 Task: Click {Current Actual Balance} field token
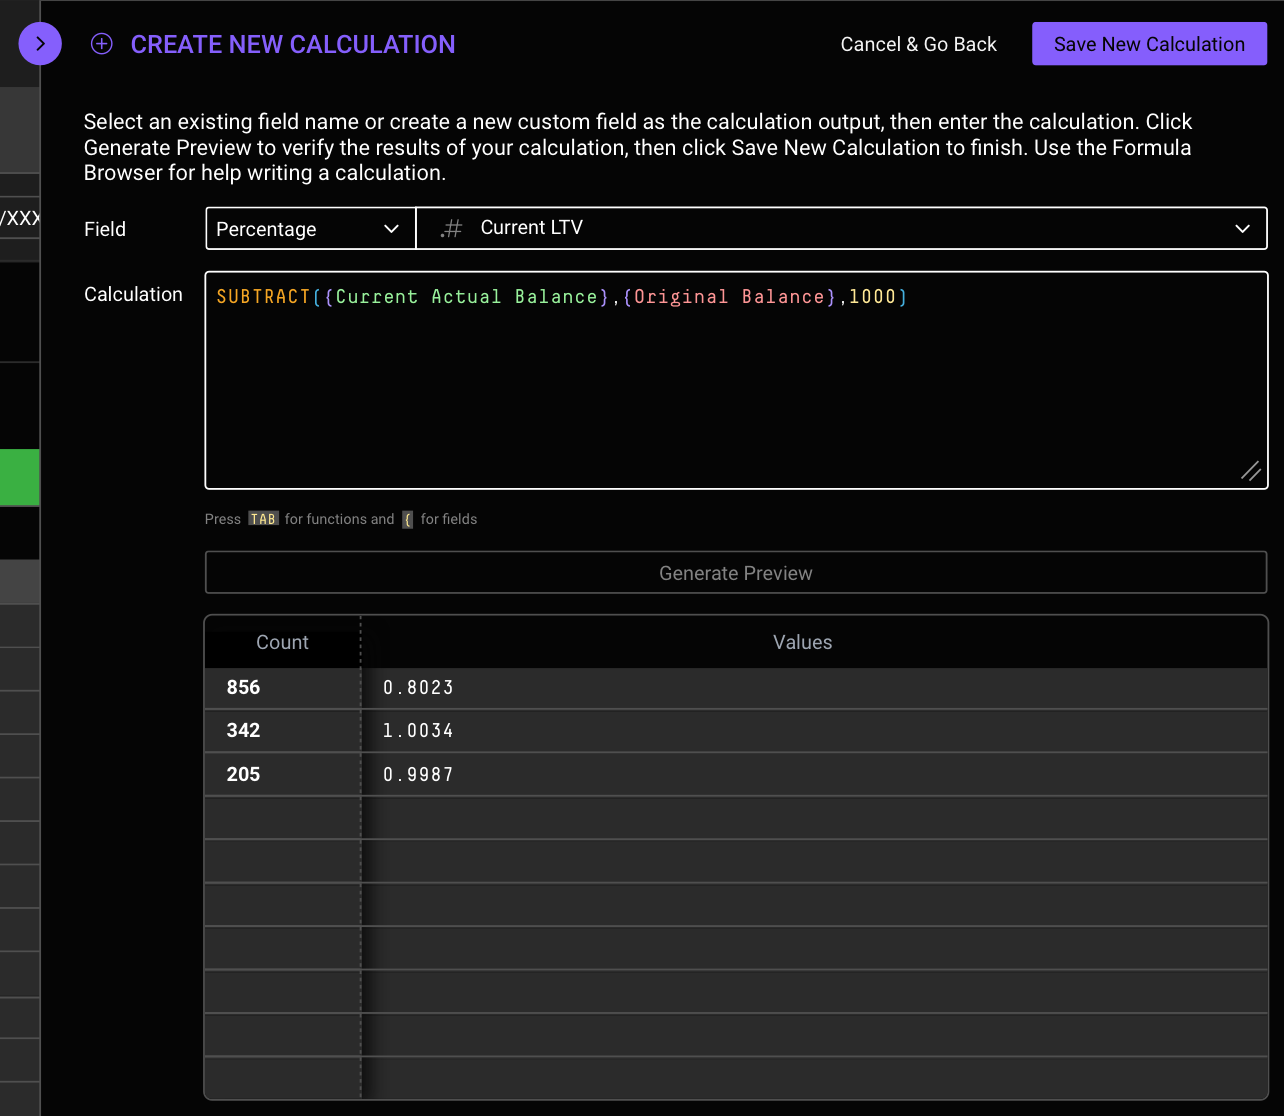467,297
